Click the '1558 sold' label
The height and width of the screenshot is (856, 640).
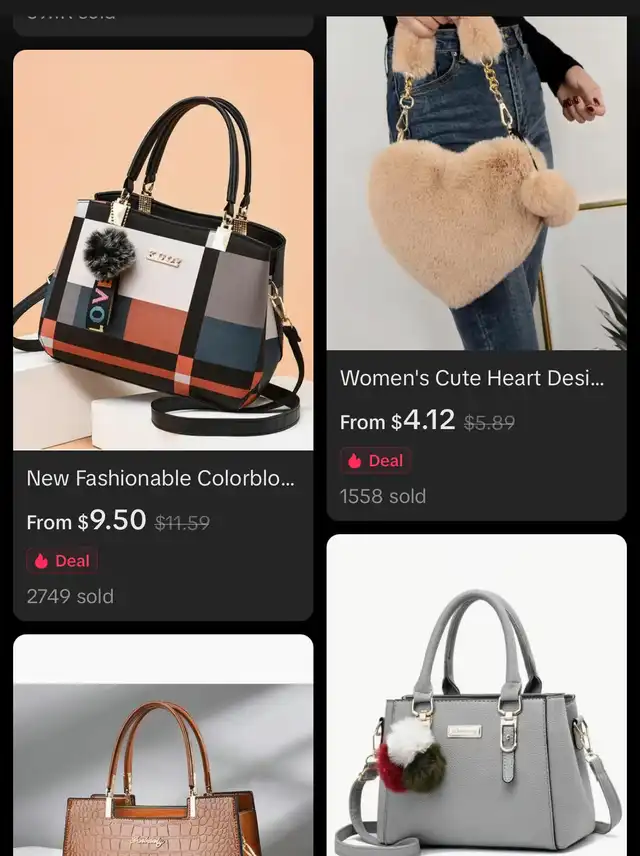tap(383, 496)
